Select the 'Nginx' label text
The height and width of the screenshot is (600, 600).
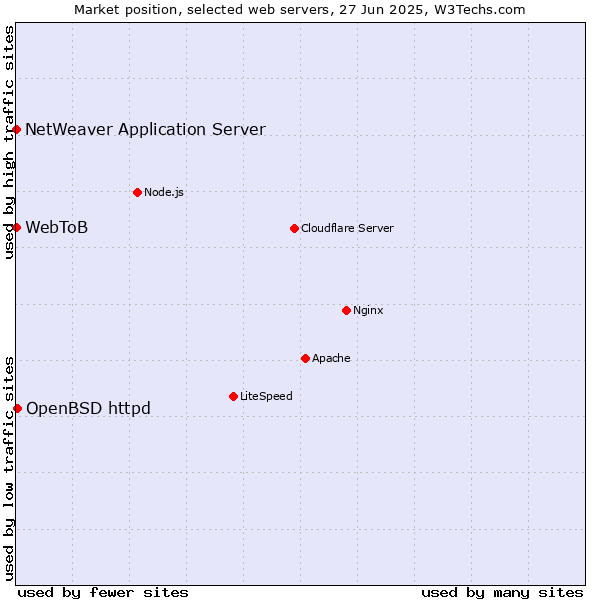(x=368, y=310)
